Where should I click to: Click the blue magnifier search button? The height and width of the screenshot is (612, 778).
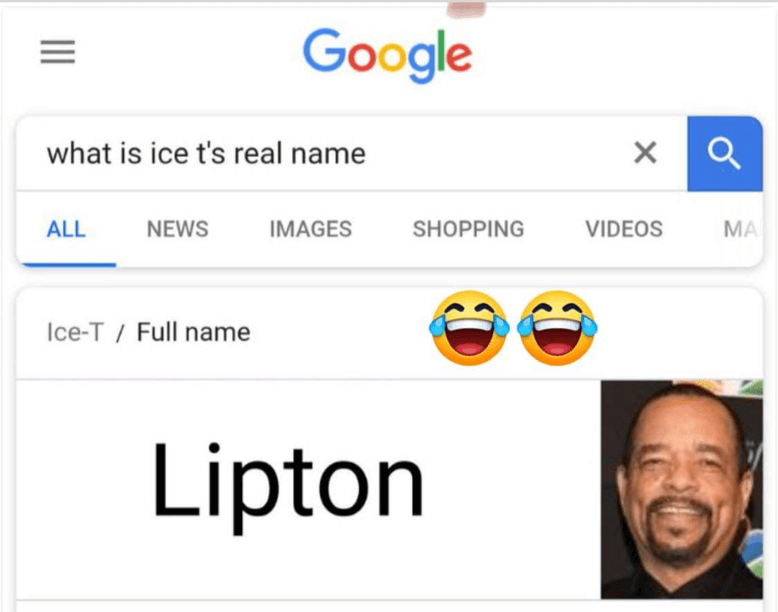point(724,153)
